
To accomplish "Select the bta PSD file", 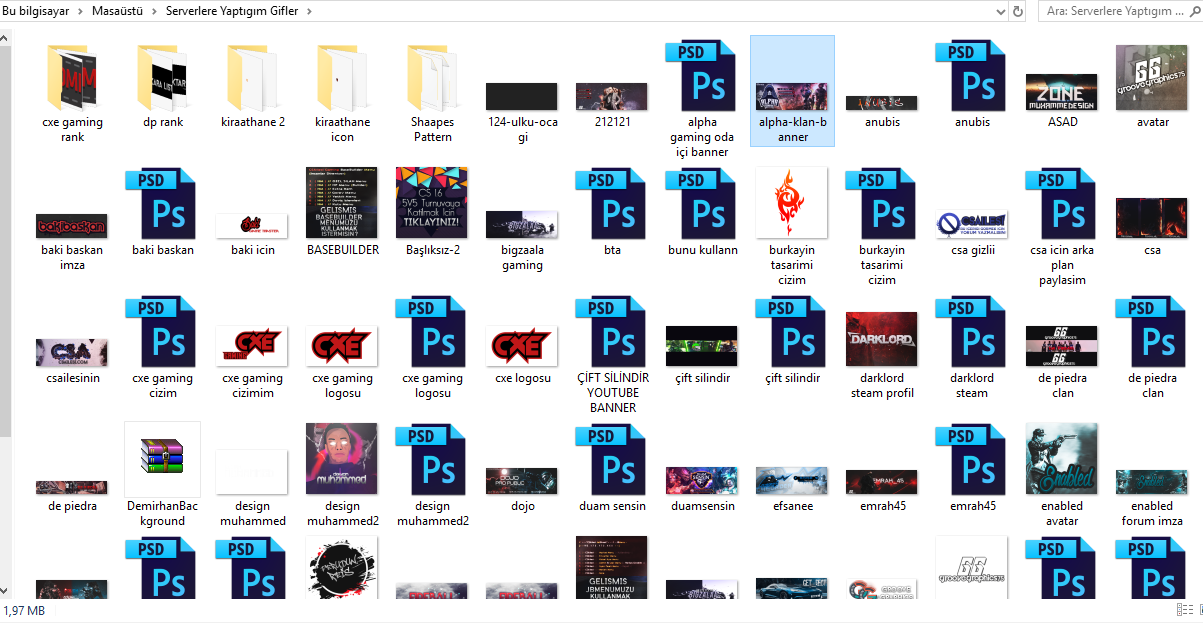I will point(612,204).
